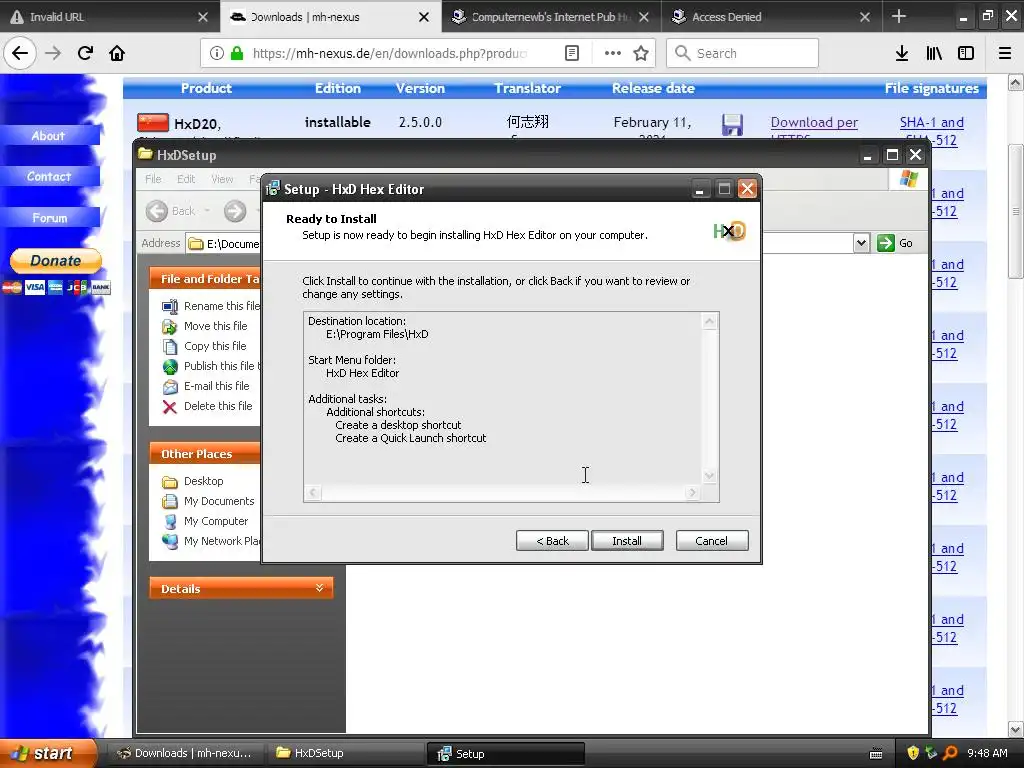Switch to Computernewb's Internet Pub tab
This screenshot has height=768, width=1024.
[550, 16]
